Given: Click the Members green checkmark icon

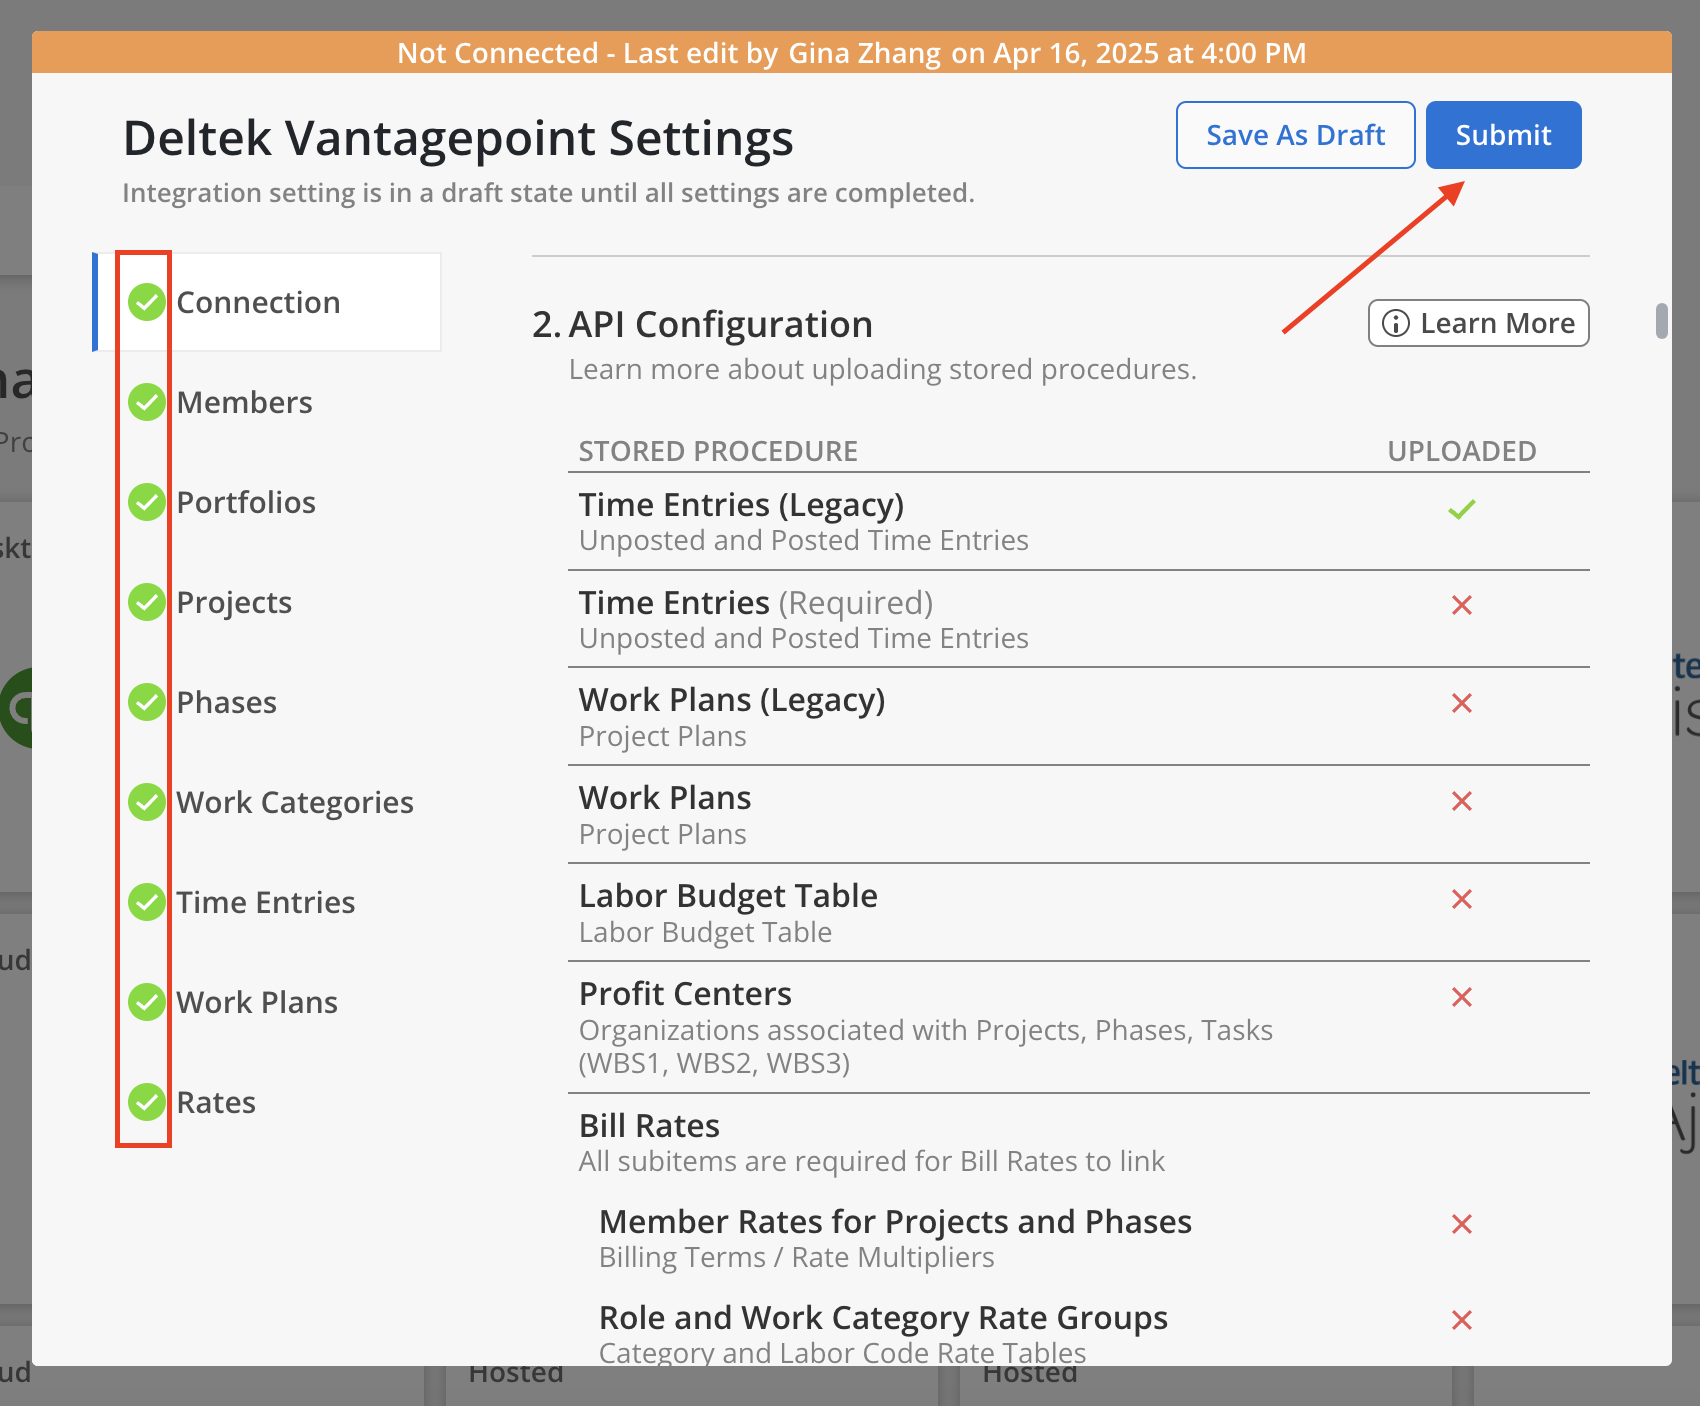Looking at the screenshot, I should (x=147, y=402).
